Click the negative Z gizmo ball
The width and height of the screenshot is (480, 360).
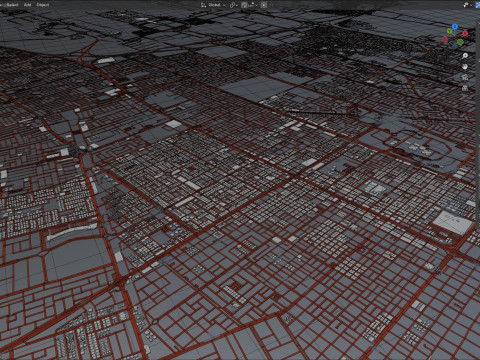455,46
